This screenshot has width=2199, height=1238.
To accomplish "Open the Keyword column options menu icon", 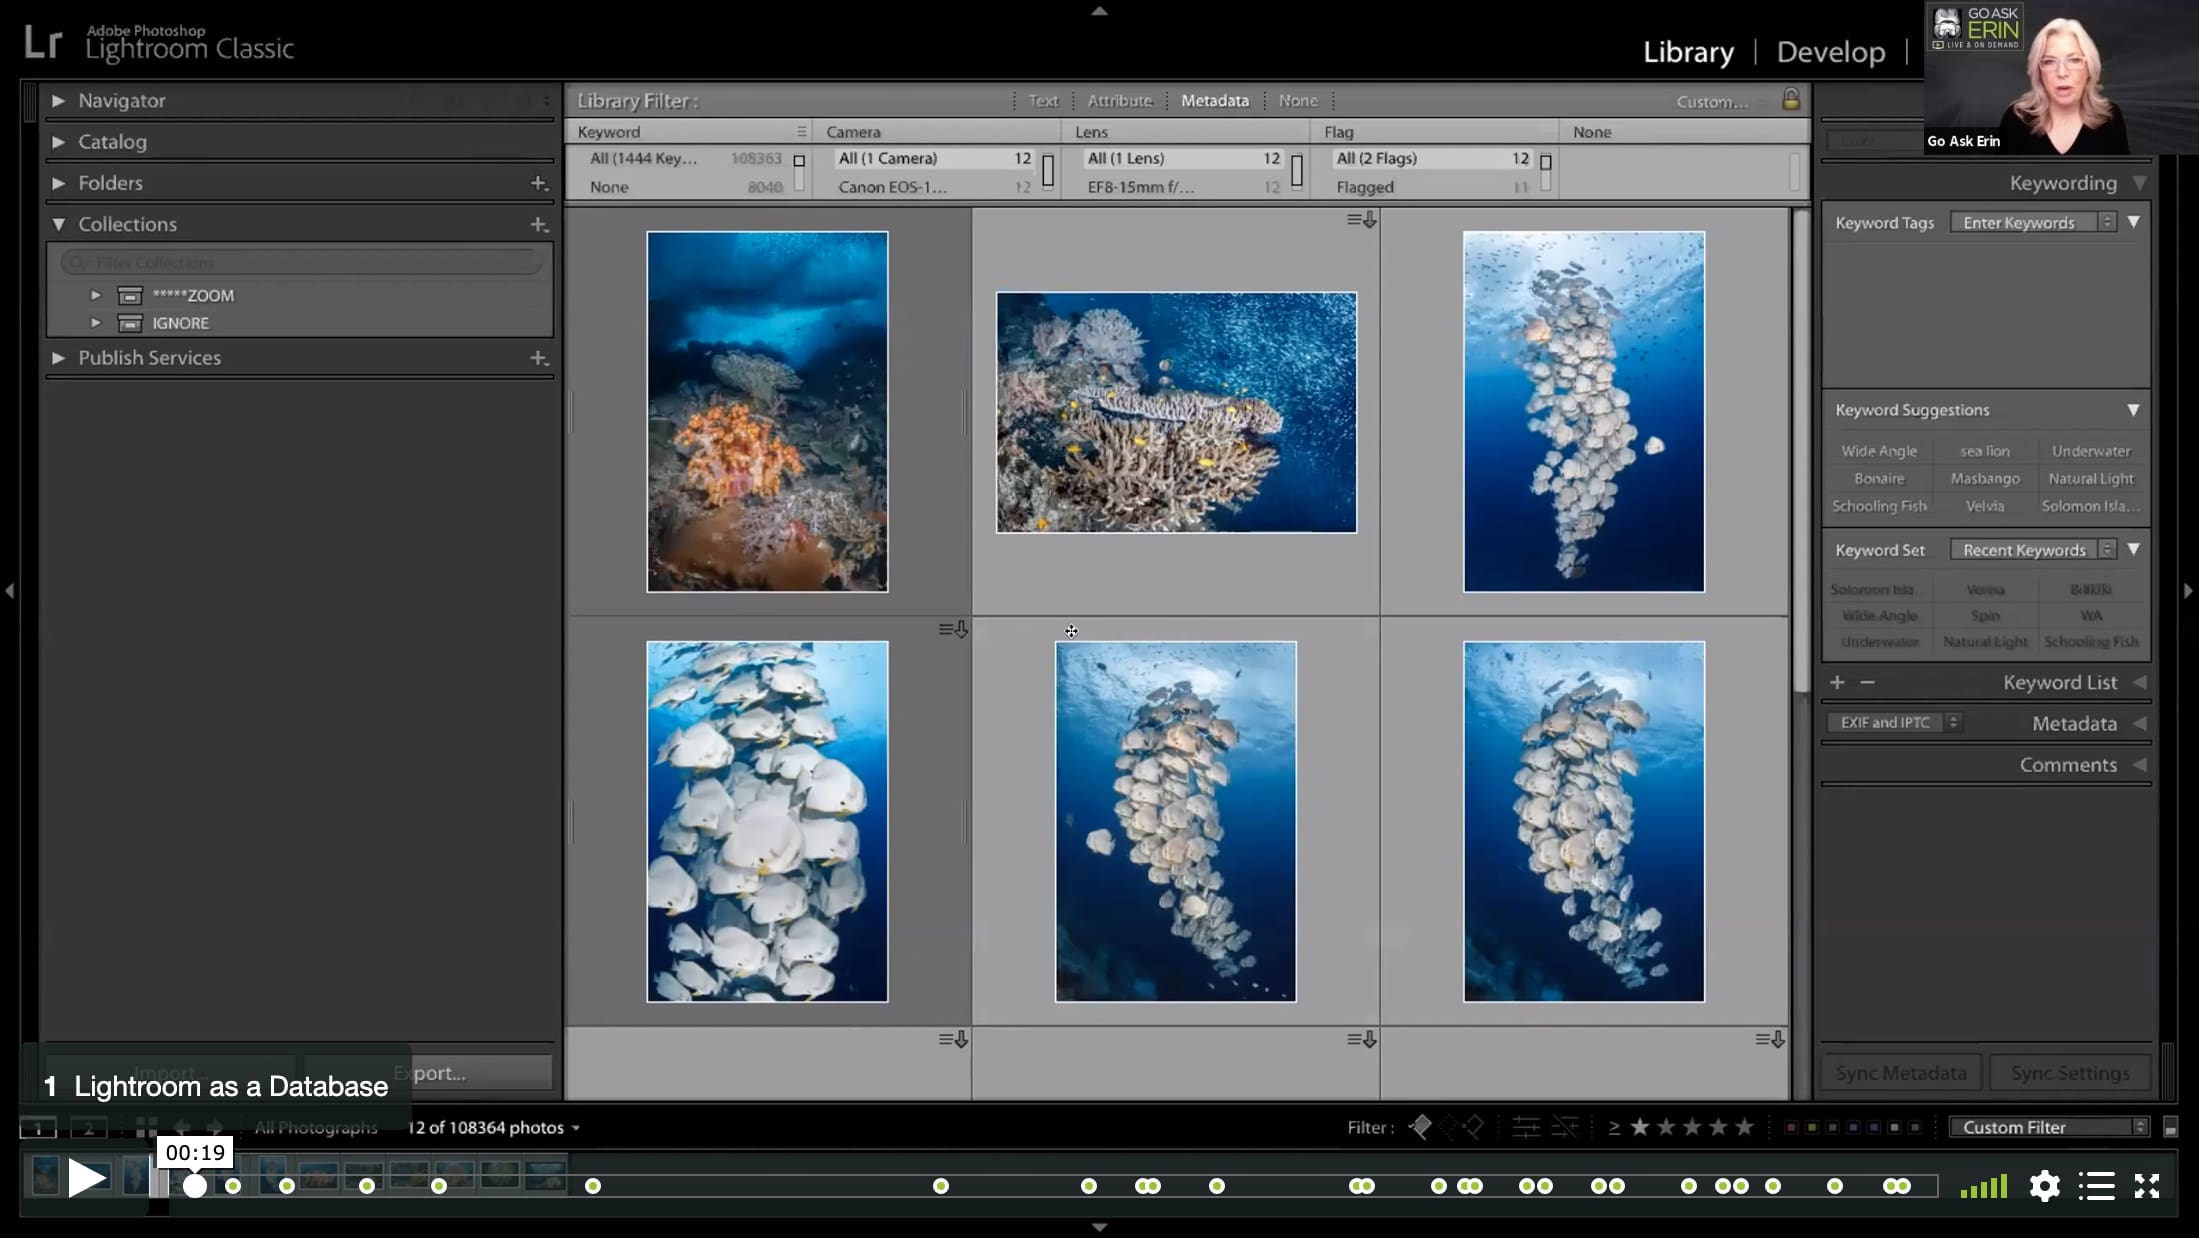I will click(x=801, y=131).
